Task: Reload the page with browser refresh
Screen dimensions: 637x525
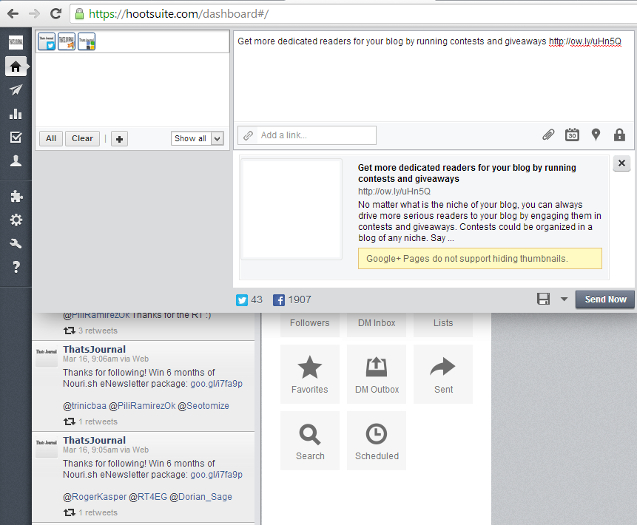Action: [56, 14]
